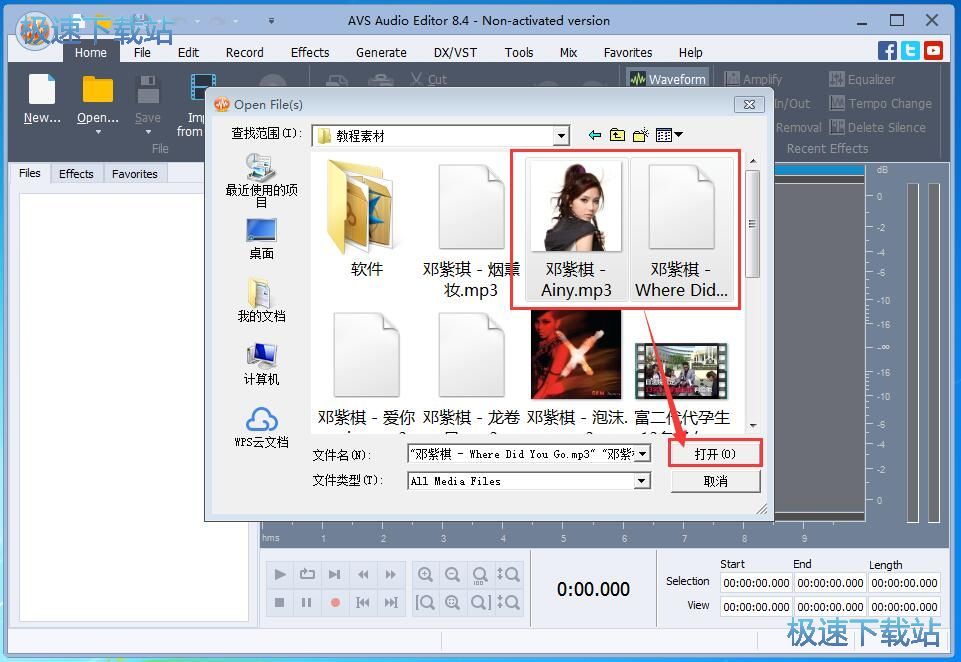Click the Selection Start time field
The height and width of the screenshot is (662, 961).
pos(756,583)
